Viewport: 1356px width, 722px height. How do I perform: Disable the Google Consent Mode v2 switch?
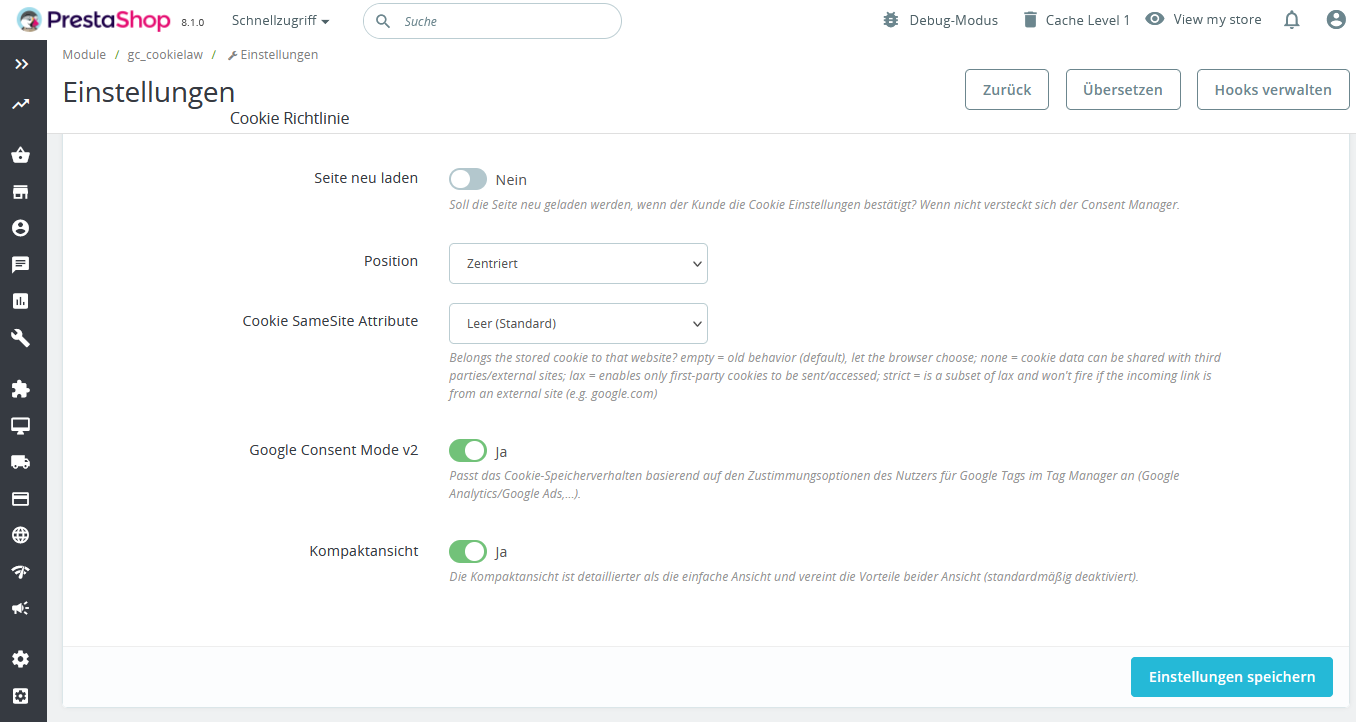coord(468,451)
